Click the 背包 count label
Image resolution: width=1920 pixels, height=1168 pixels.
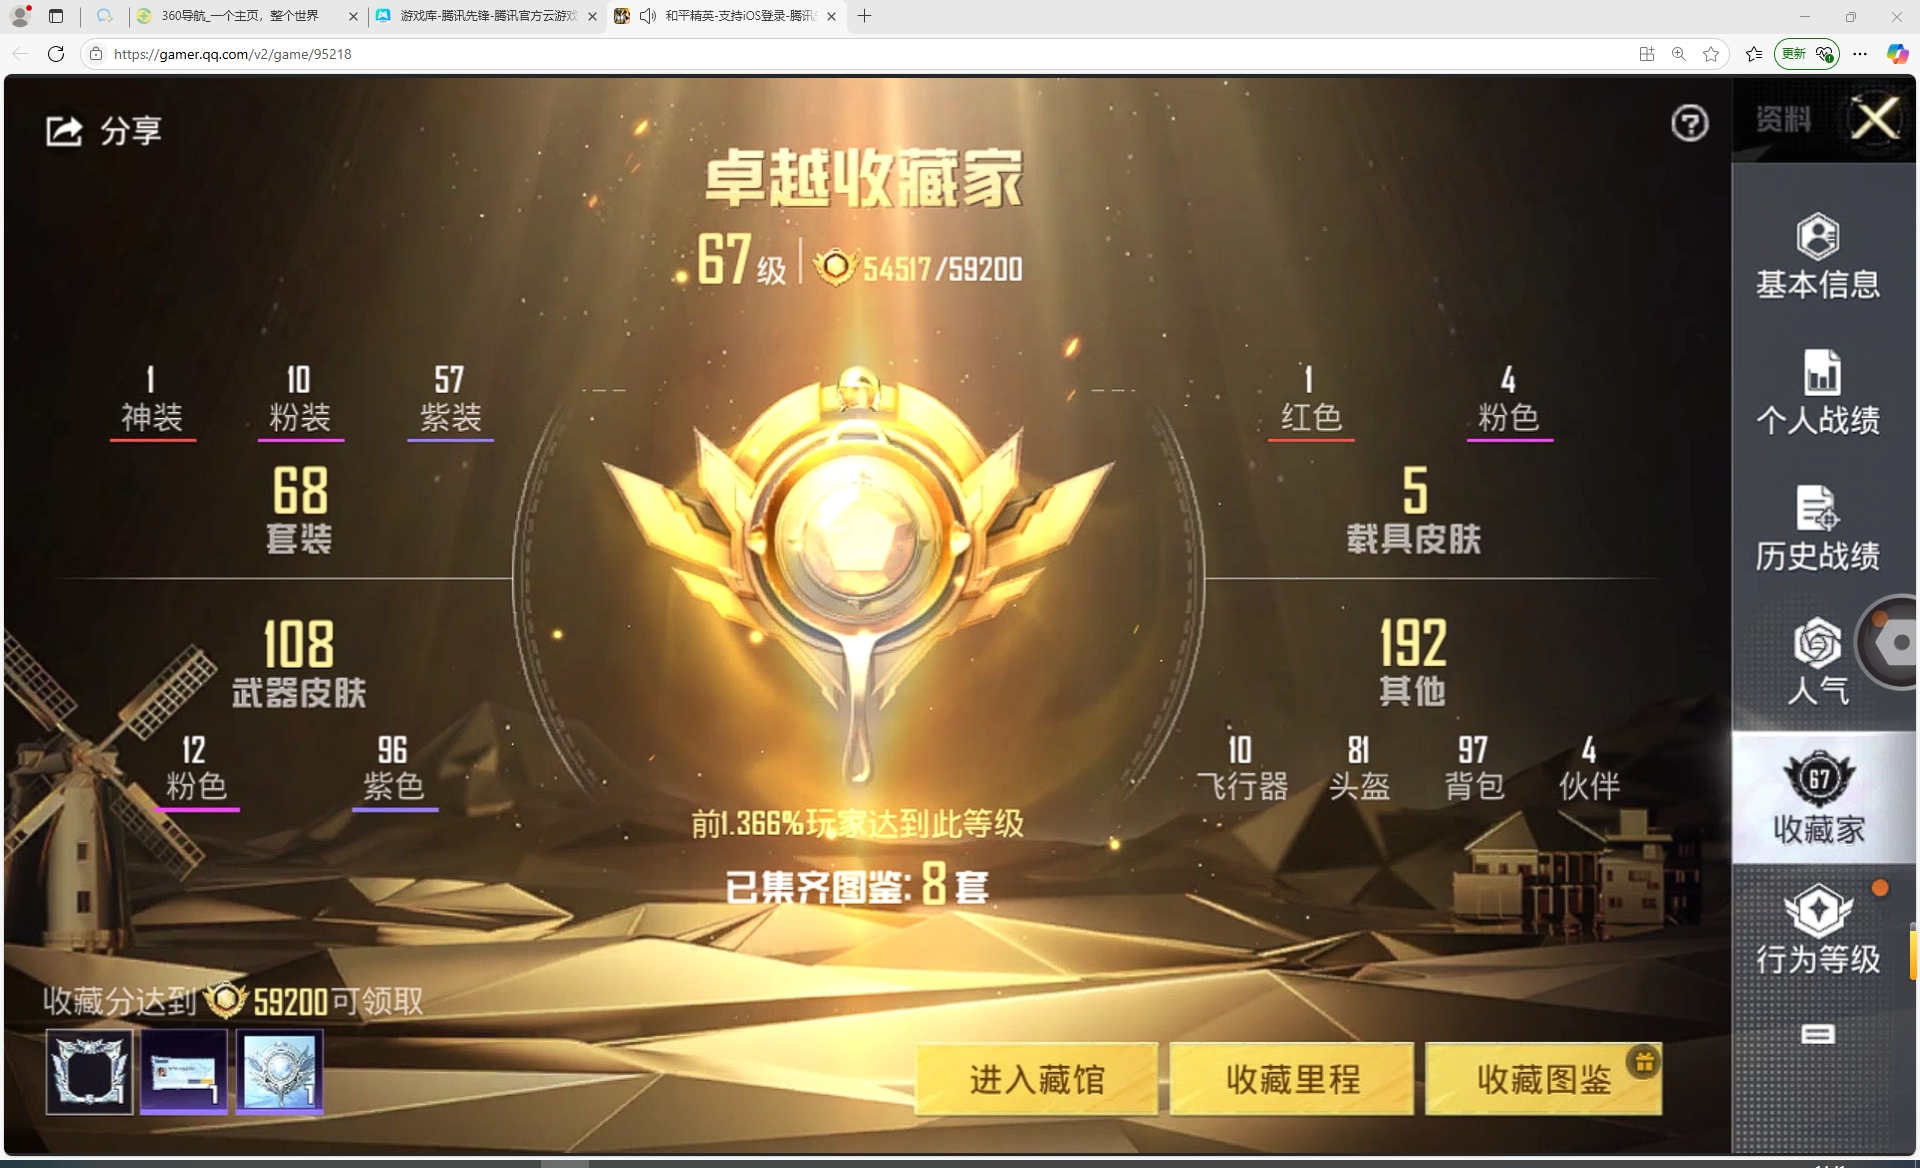1474,768
